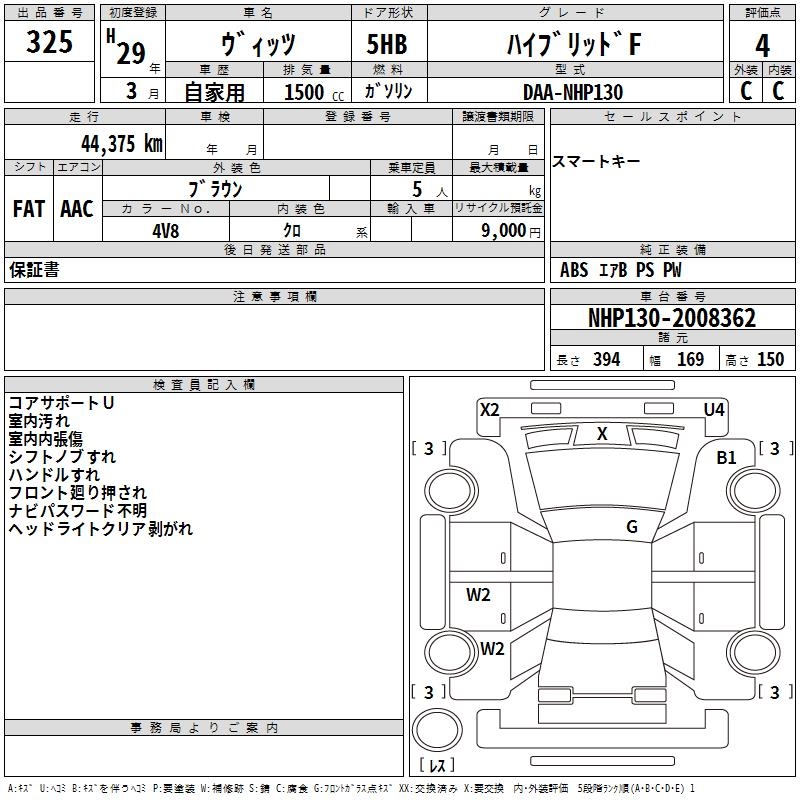
Task: Select the X marker on the car hood
Action: click(602, 434)
